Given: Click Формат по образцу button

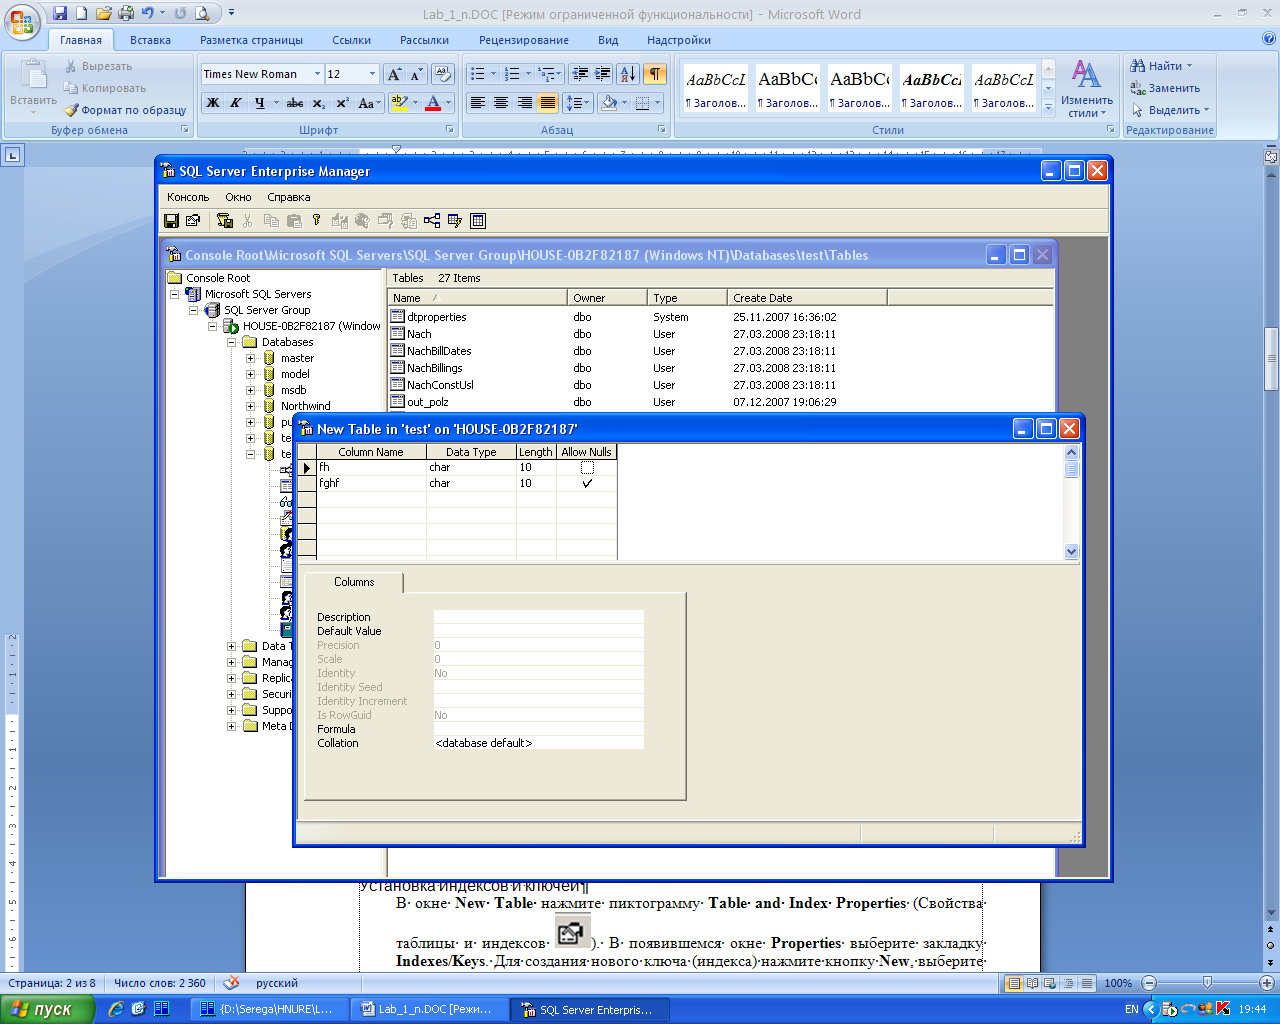Looking at the screenshot, I should click(125, 110).
